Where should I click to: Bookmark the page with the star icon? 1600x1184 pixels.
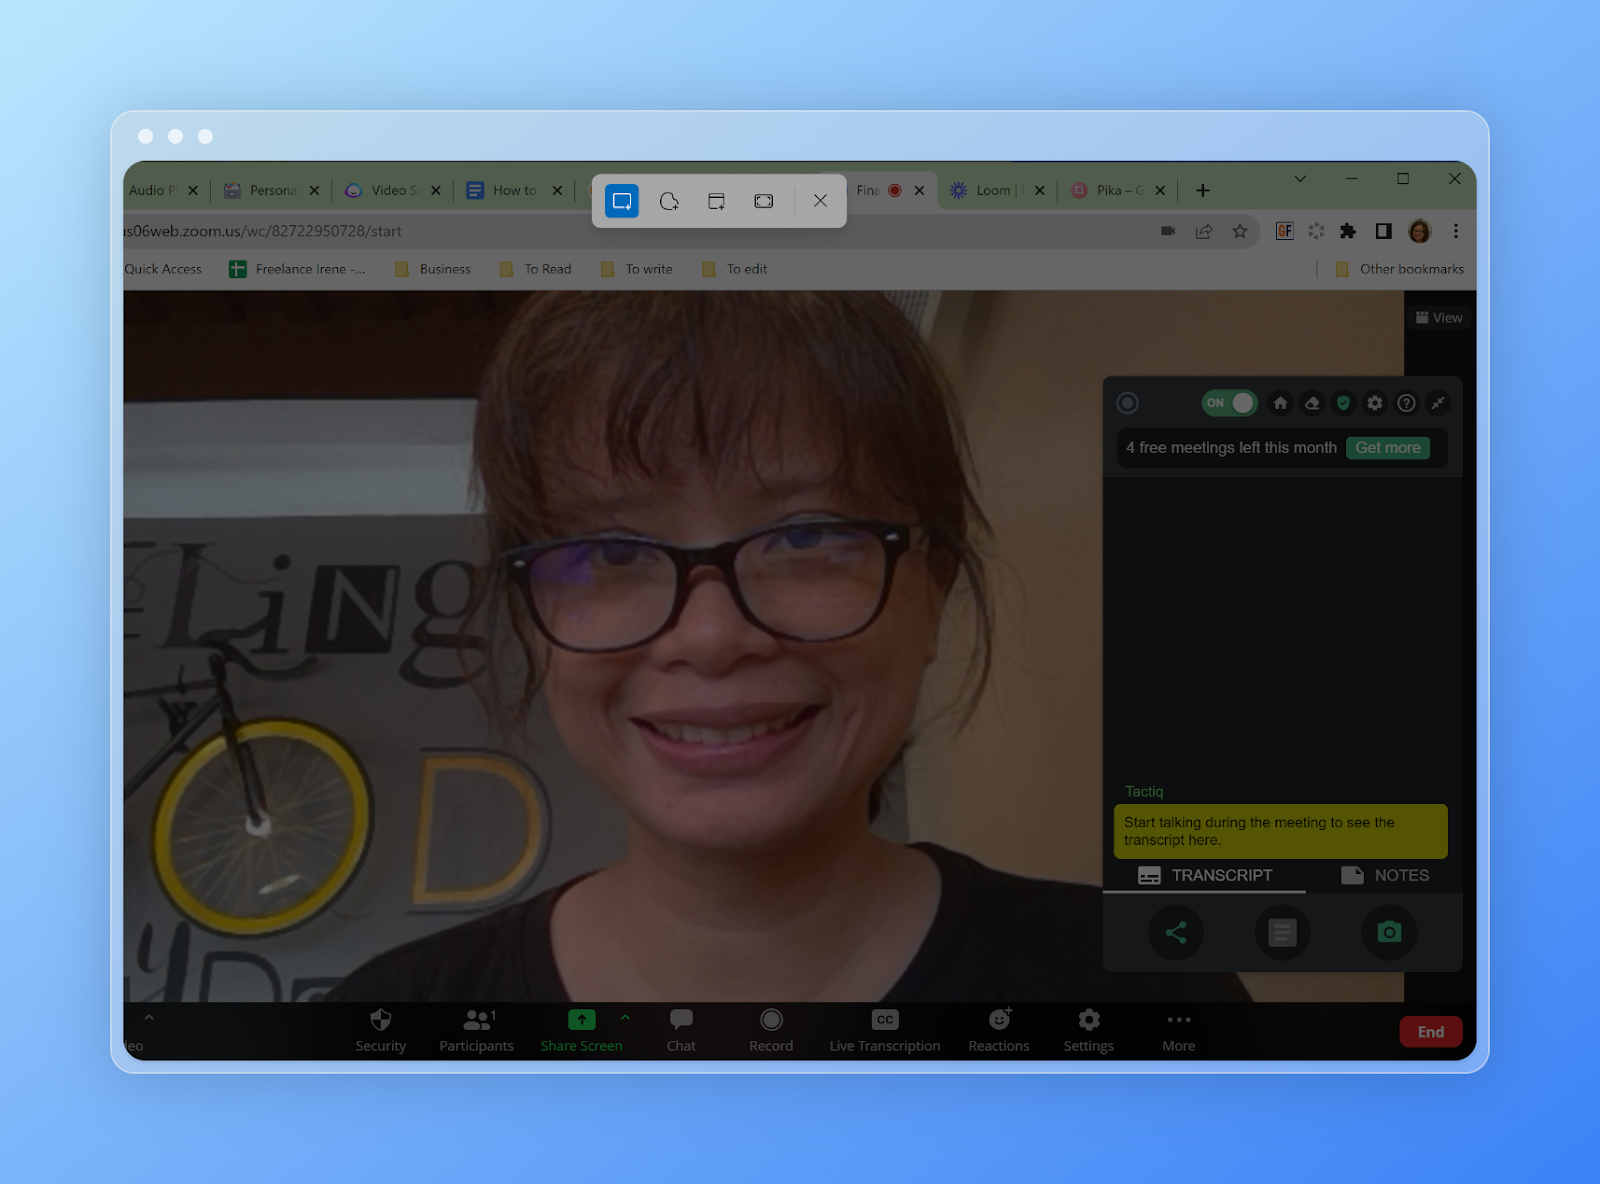(1240, 231)
